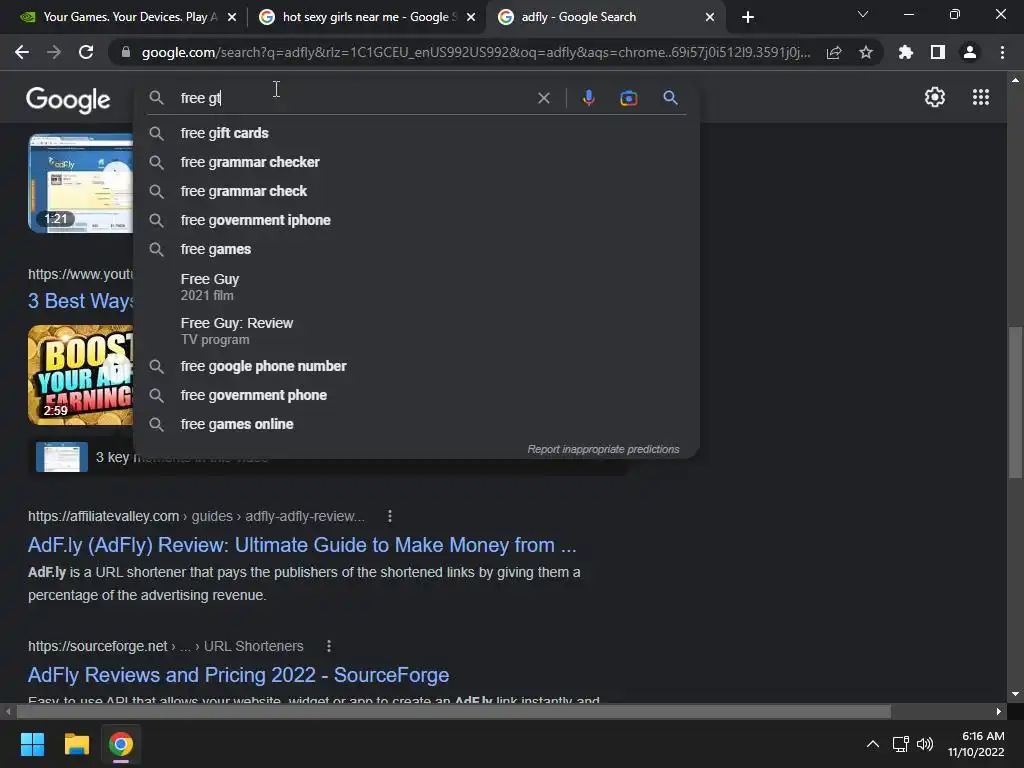Open 'AdFly Reviews and Pricing 2022 - SourceForge'
Viewport: 1024px width, 768px height.
pyautogui.click(x=238, y=675)
